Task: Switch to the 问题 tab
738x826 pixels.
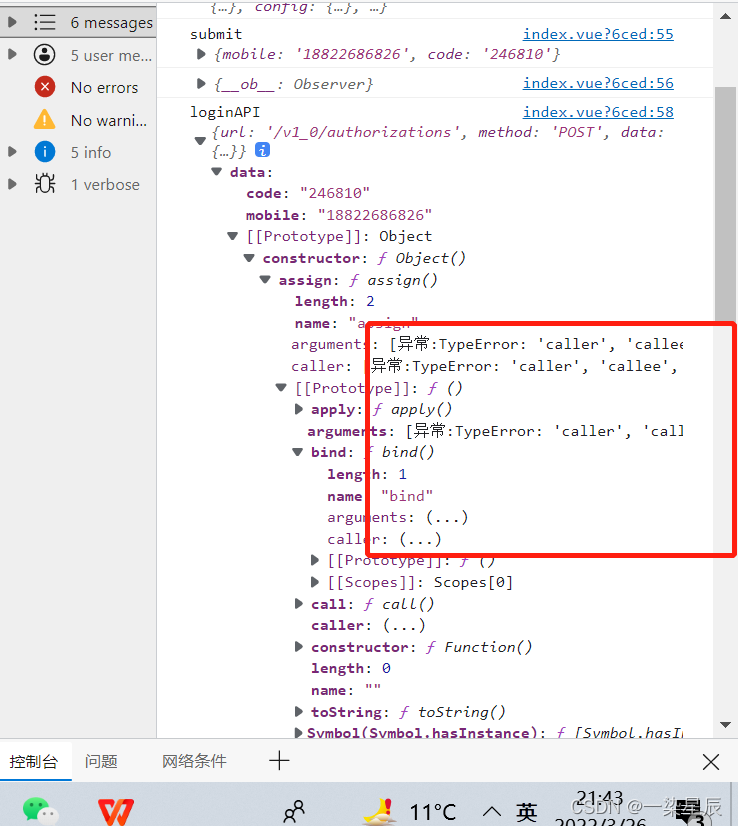Action: click(x=101, y=761)
